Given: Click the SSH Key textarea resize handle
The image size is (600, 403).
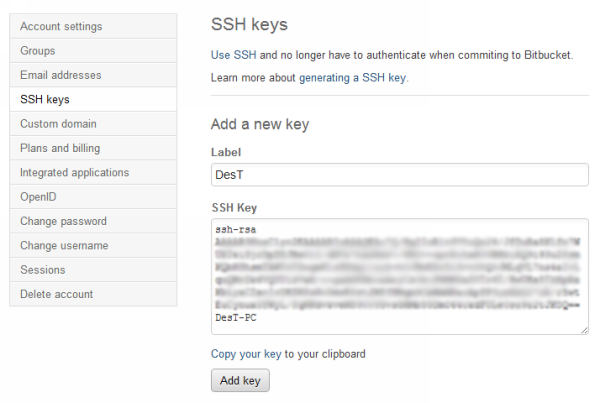Looking at the screenshot, I should [584, 330].
